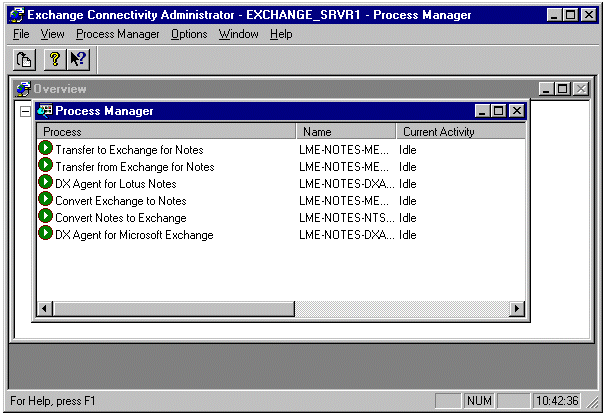Click the green status icon for Transfer from Exchange for Notes
The width and height of the screenshot is (607, 416).
click(45, 165)
